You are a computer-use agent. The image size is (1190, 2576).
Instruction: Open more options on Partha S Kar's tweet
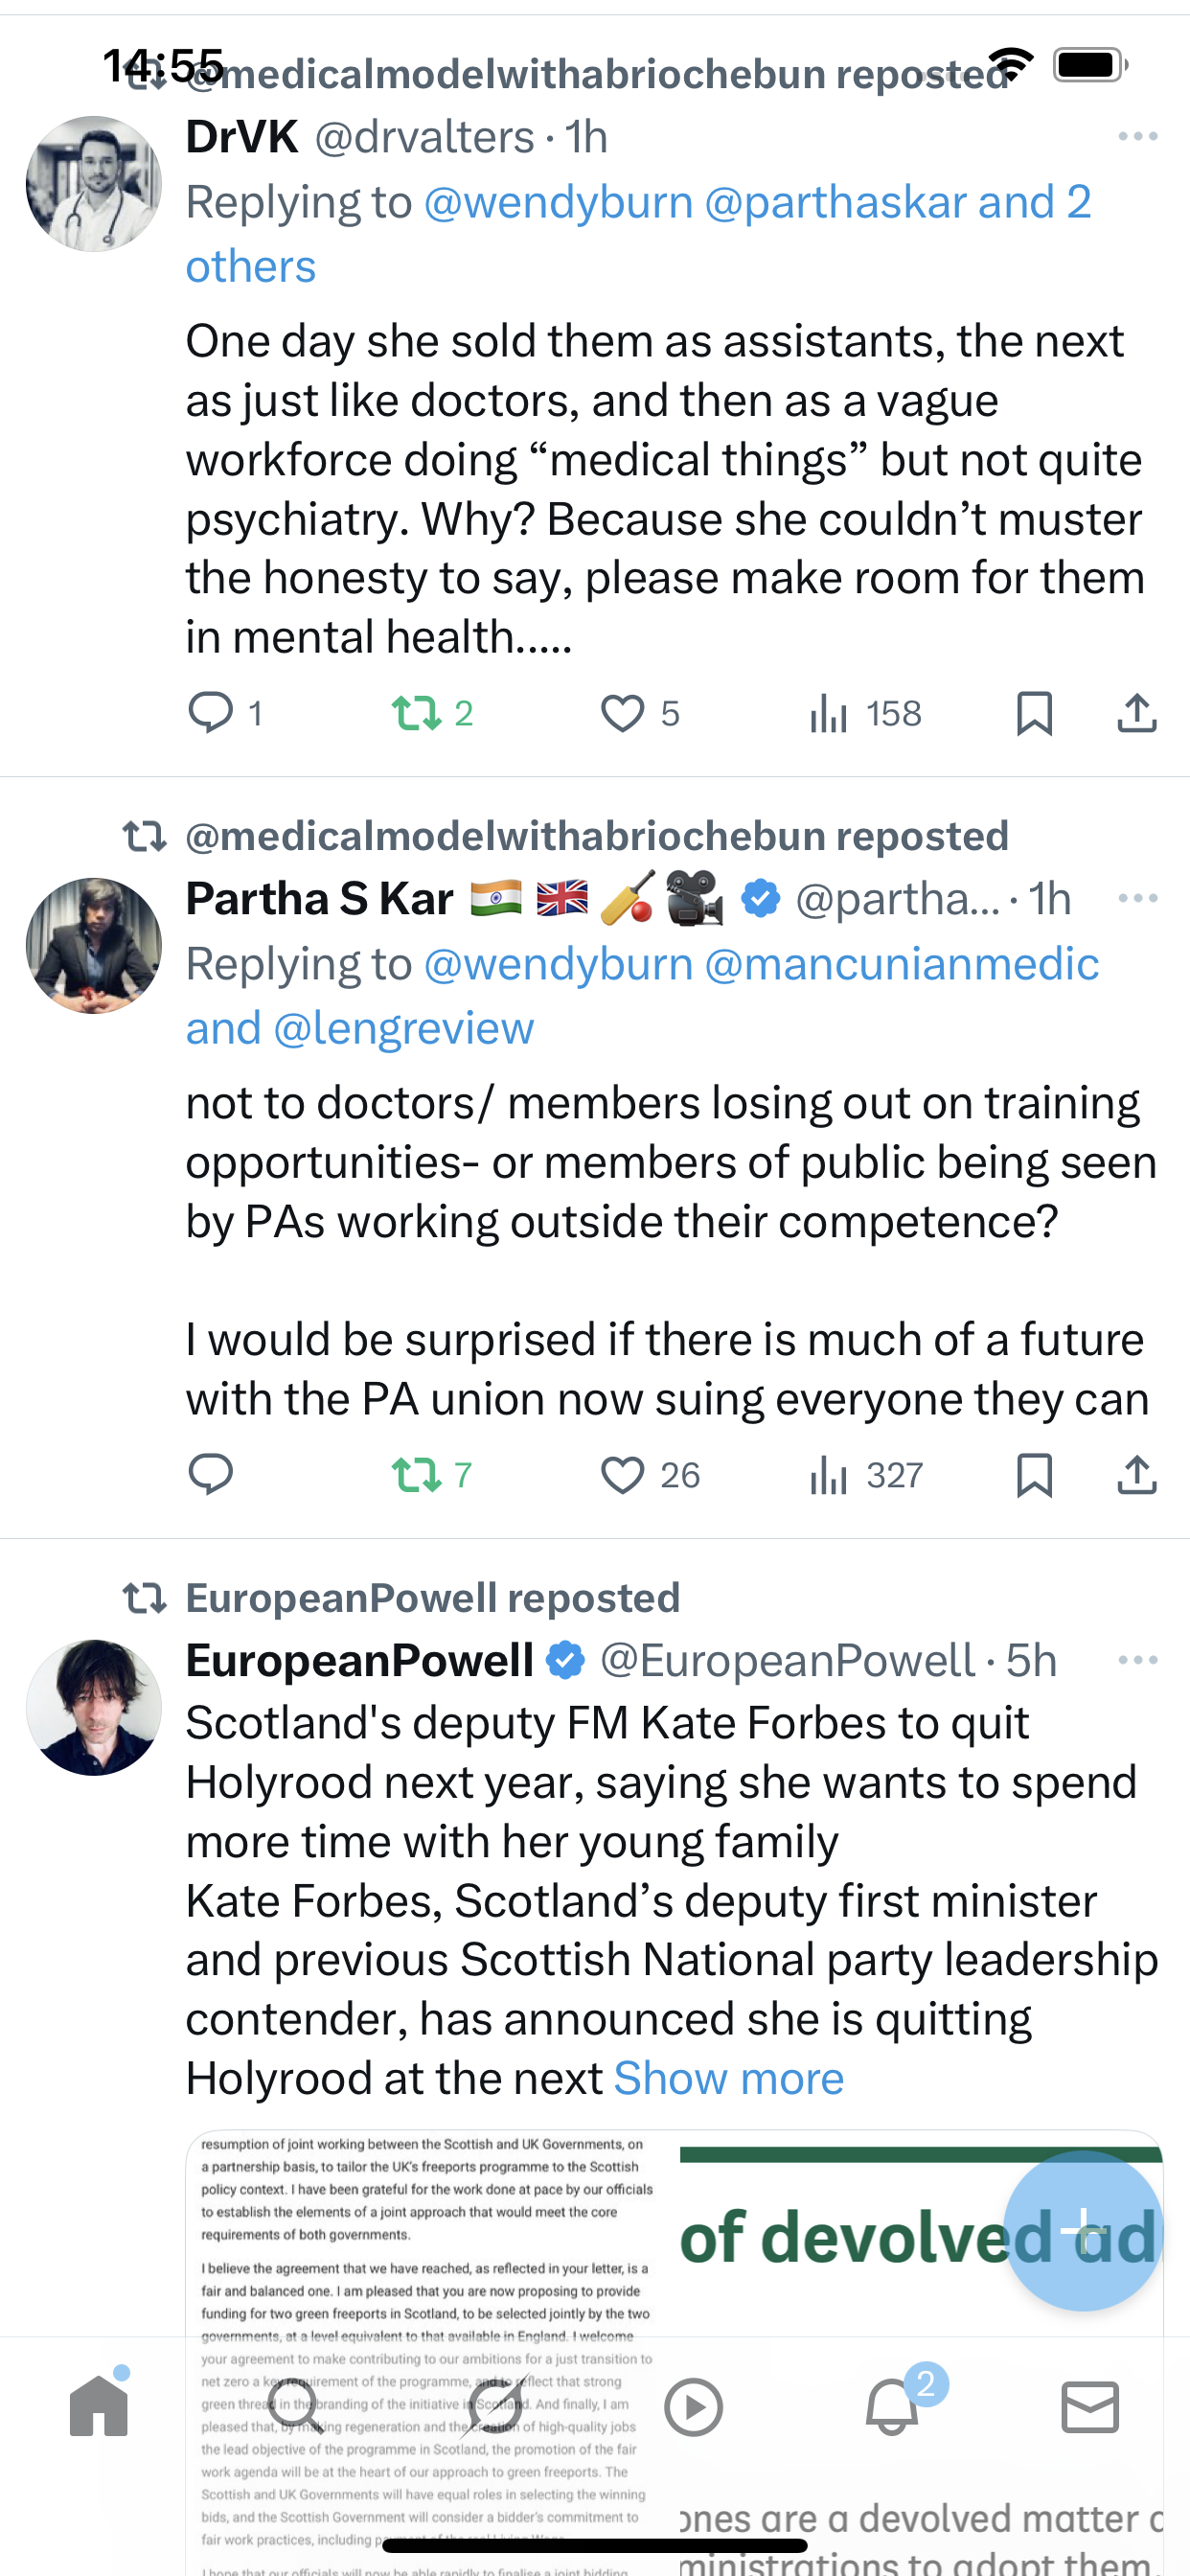point(1137,898)
